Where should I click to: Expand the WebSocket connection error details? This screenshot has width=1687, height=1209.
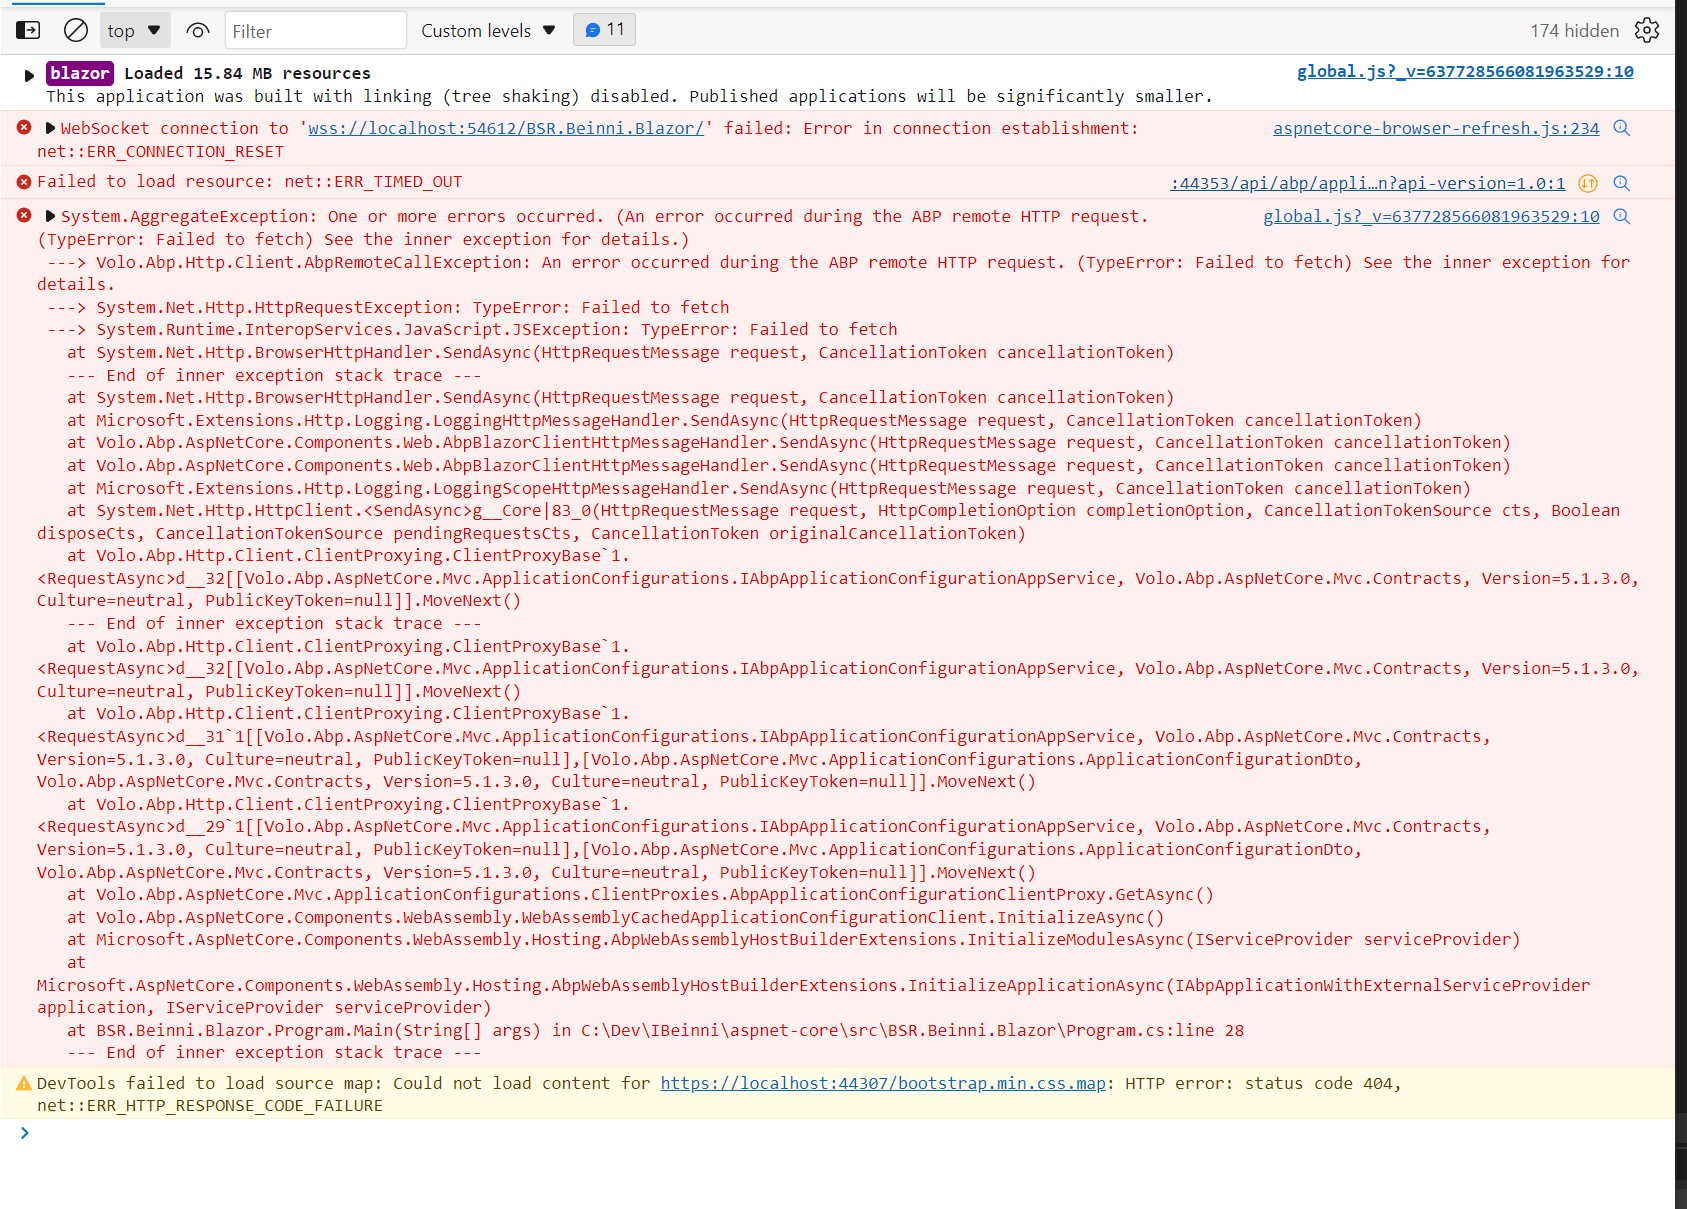48,127
